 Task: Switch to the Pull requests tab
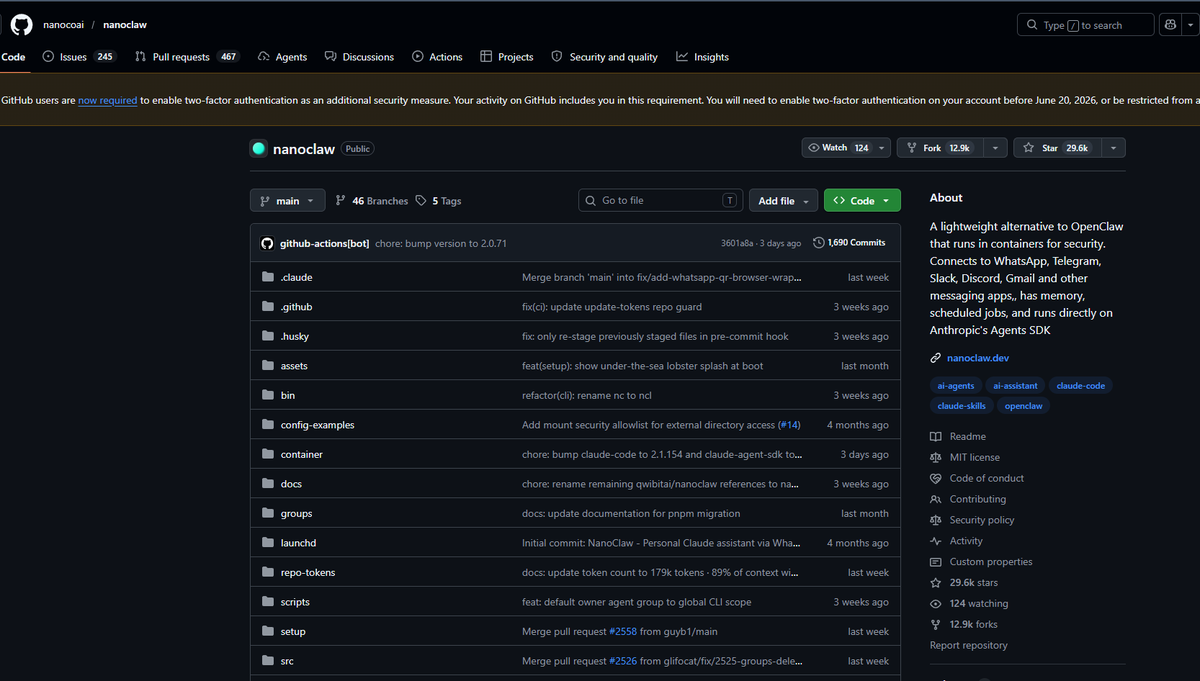point(186,57)
